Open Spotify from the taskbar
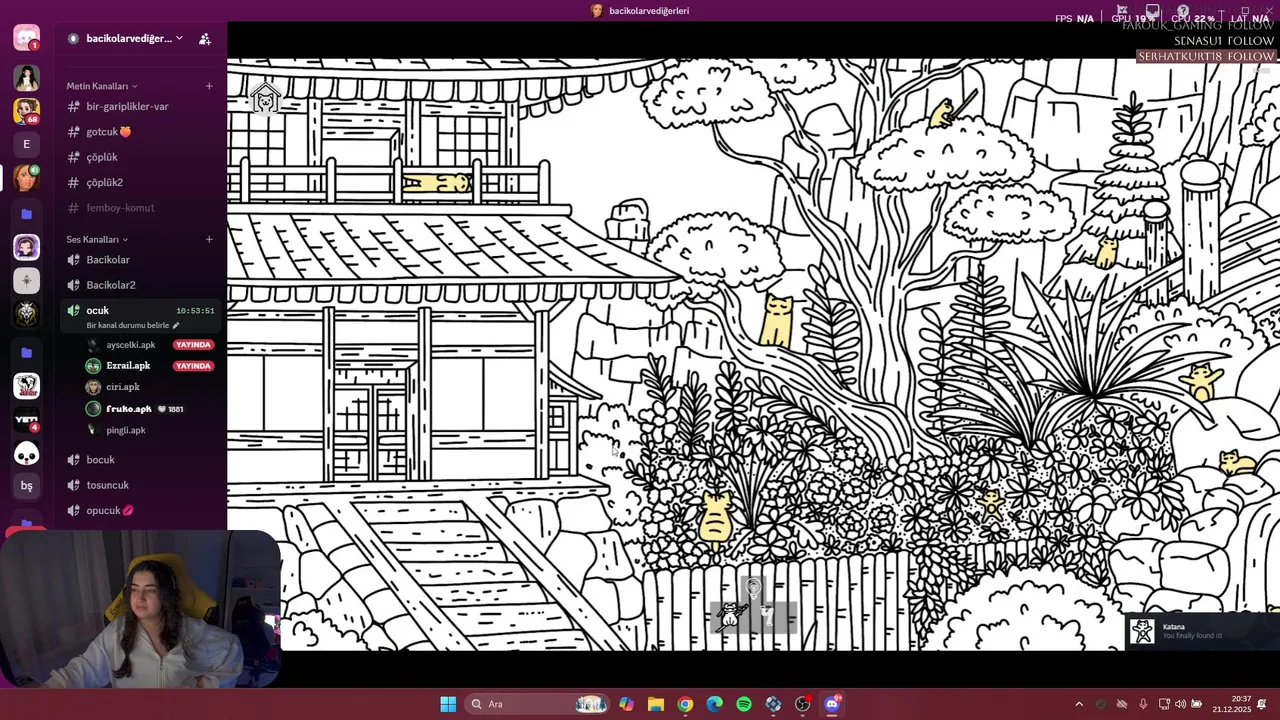 (x=744, y=704)
